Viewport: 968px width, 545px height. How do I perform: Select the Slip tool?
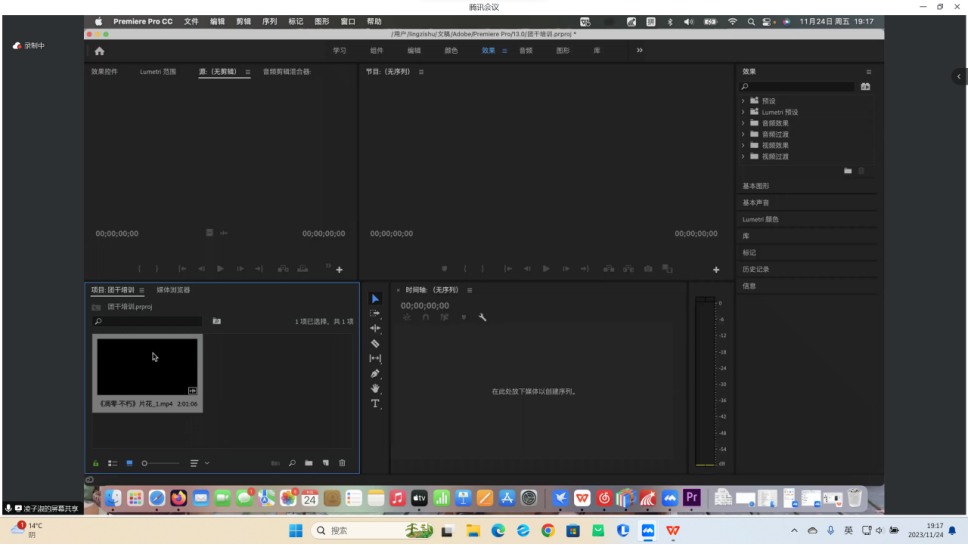(375, 359)
